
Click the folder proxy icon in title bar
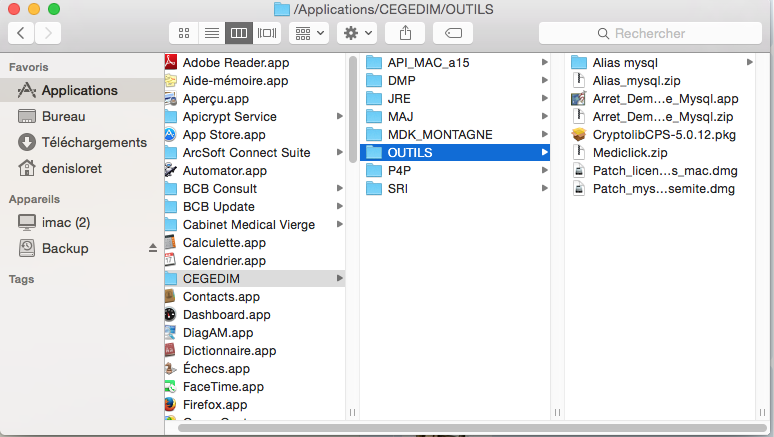282,9
